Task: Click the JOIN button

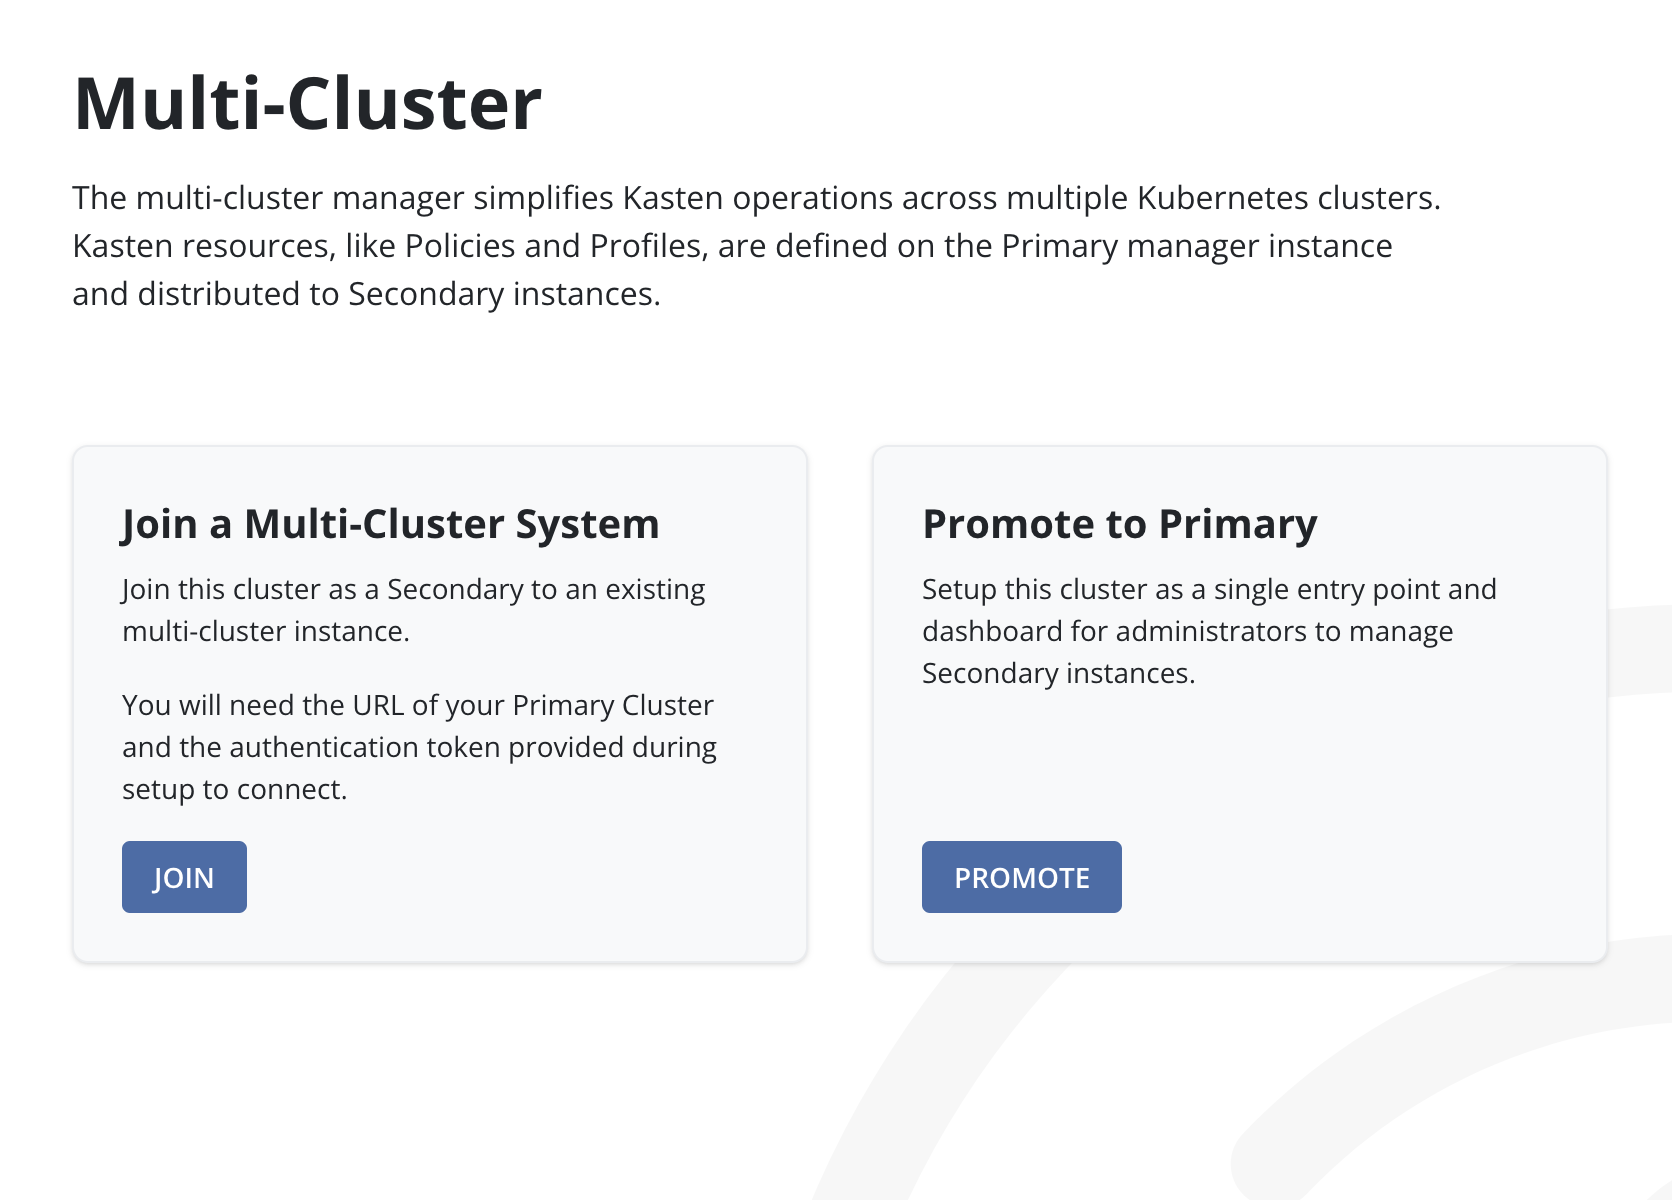Action: (x=184, y=877)
